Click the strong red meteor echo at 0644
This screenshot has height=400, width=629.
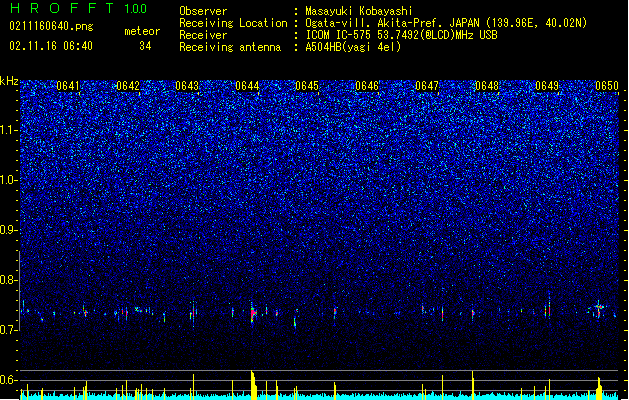tap(253, 313)
